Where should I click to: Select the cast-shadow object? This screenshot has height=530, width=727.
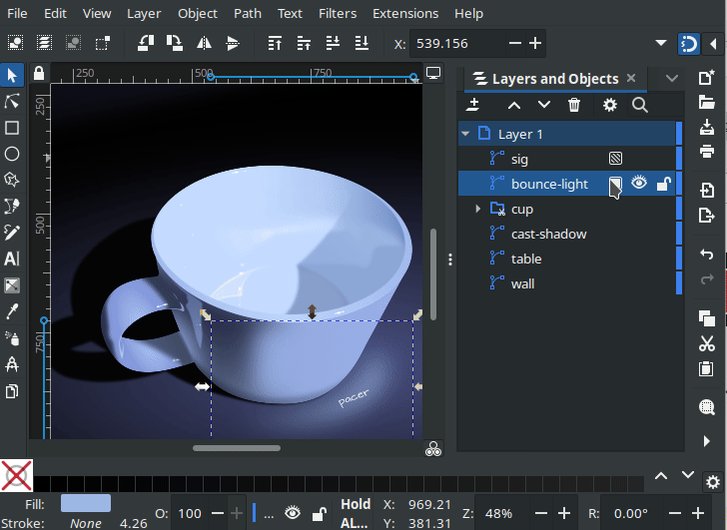pyautogui.click(x=548, y=234)
